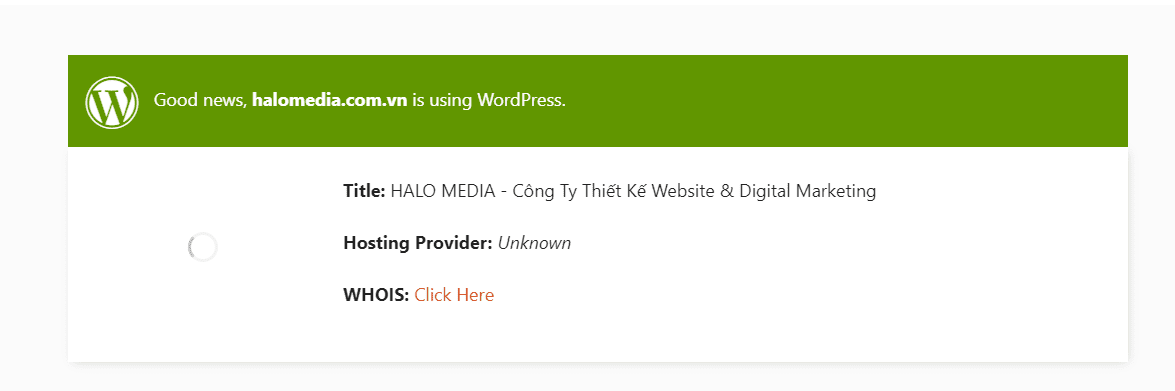Click the 'is using WordPress.' text
1175x391 pixels.
click(x=489, y=100)
